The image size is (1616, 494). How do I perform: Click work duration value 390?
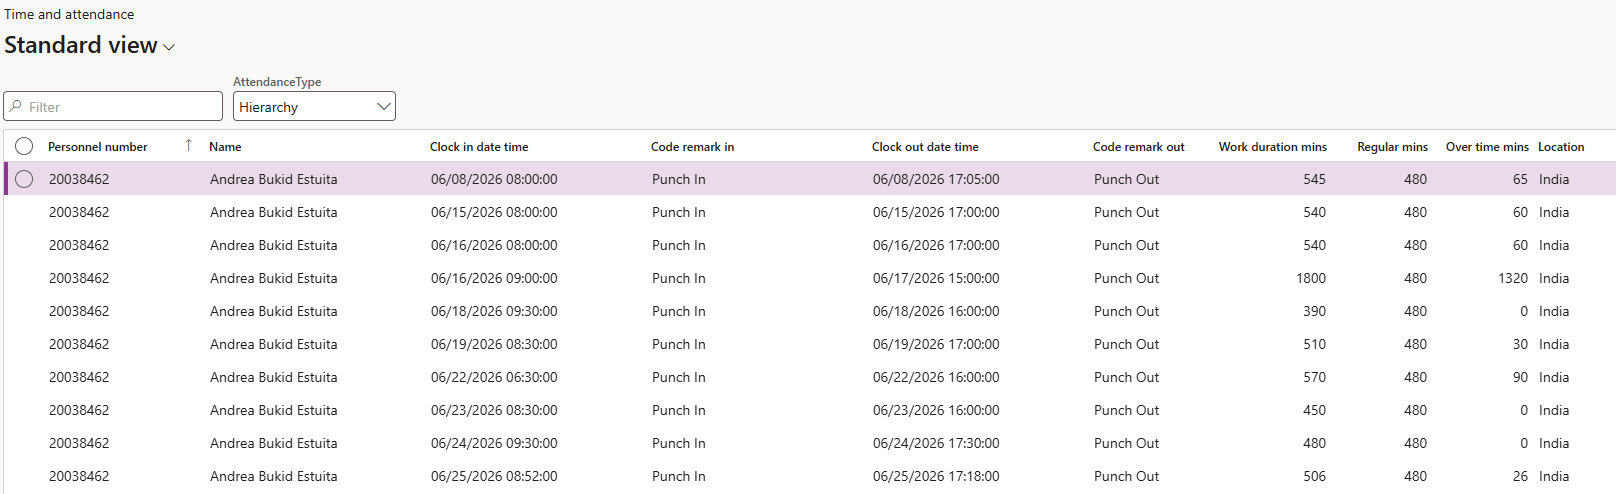tap(1314, 311)
